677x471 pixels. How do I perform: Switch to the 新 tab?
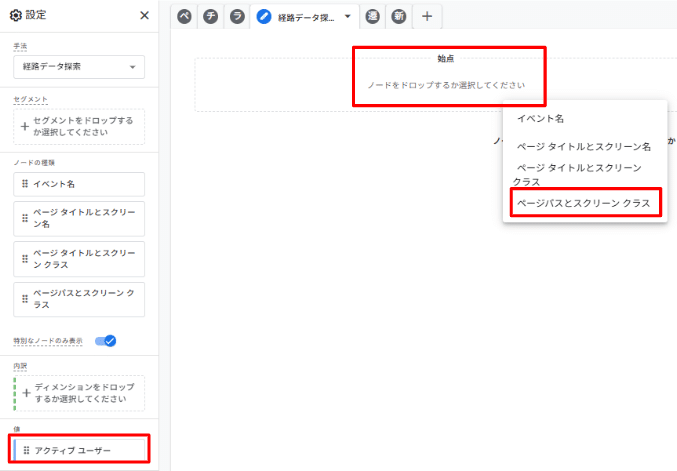pyautogui.click(x=399, y=16)
